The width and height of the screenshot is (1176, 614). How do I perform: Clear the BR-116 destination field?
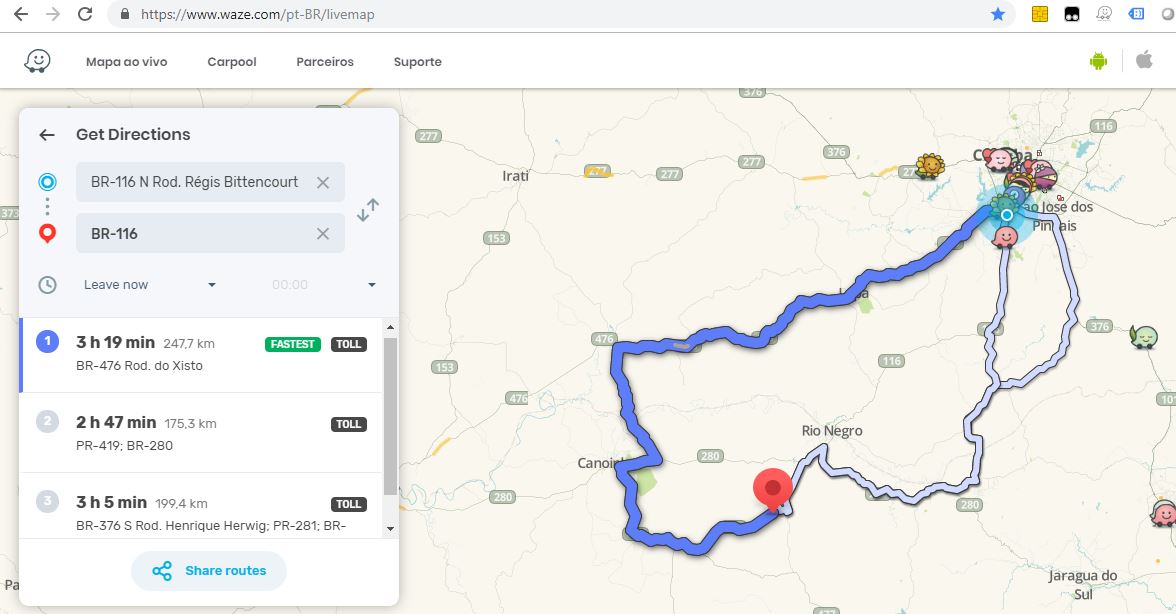tap(322, 234)
